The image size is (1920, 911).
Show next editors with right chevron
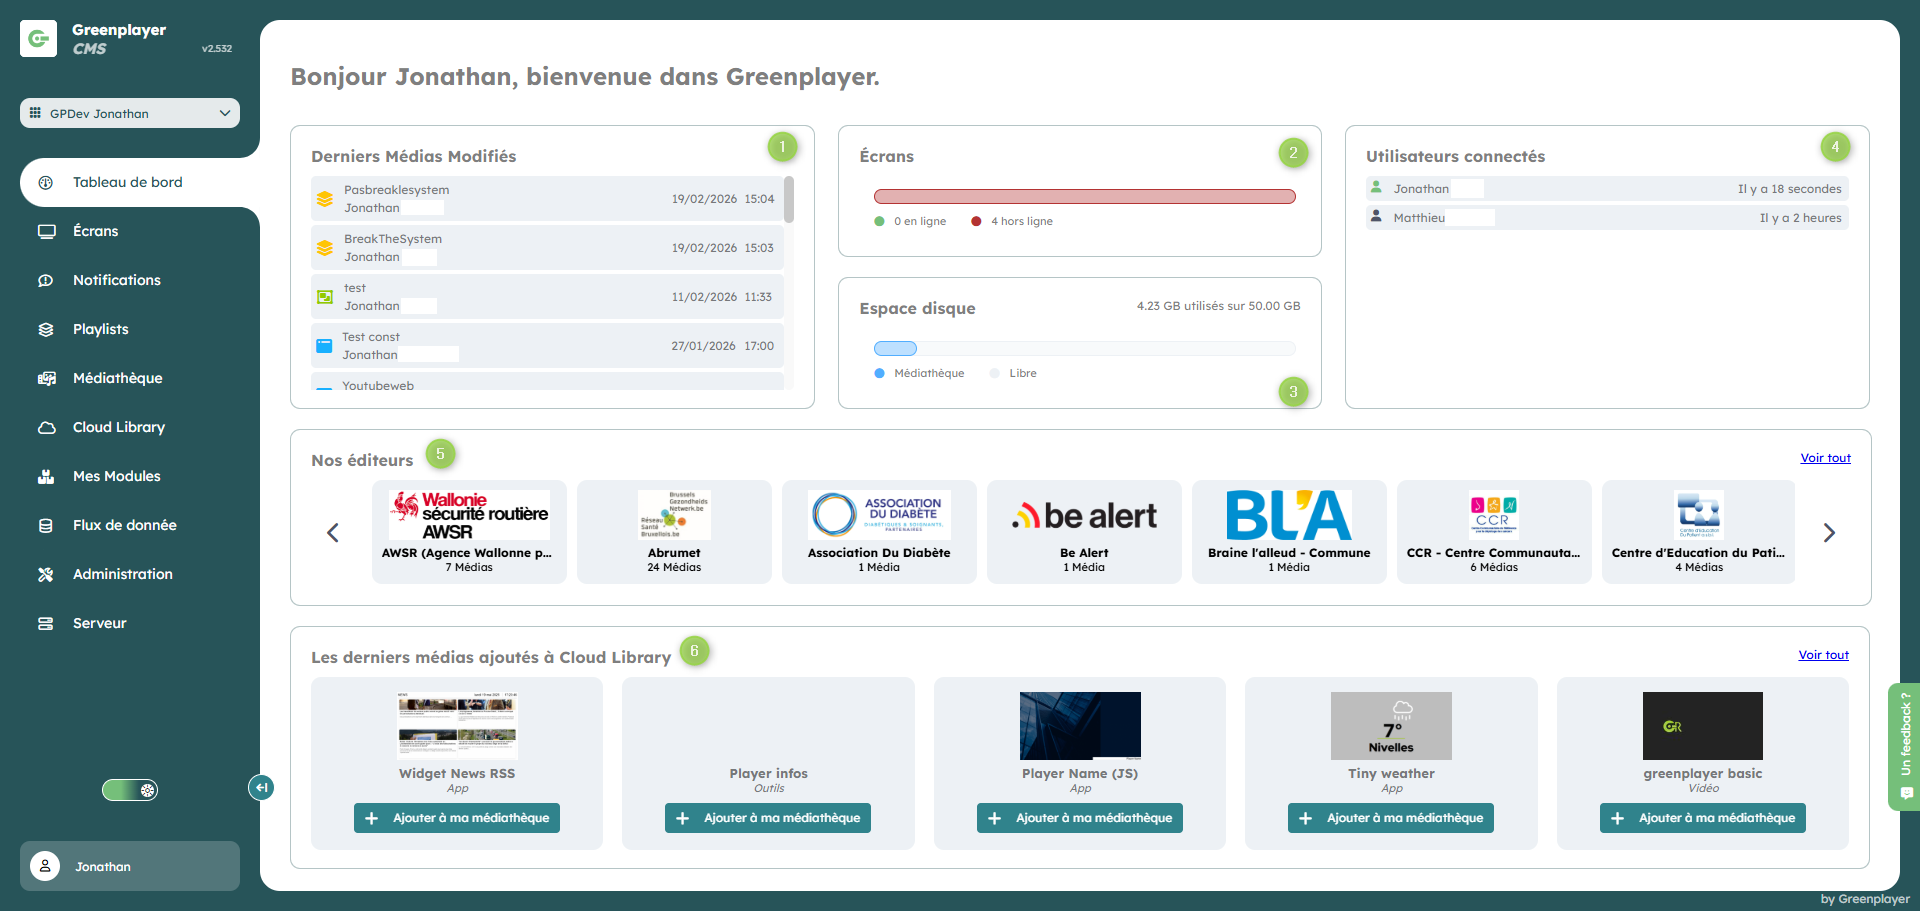pos(1829,533)
